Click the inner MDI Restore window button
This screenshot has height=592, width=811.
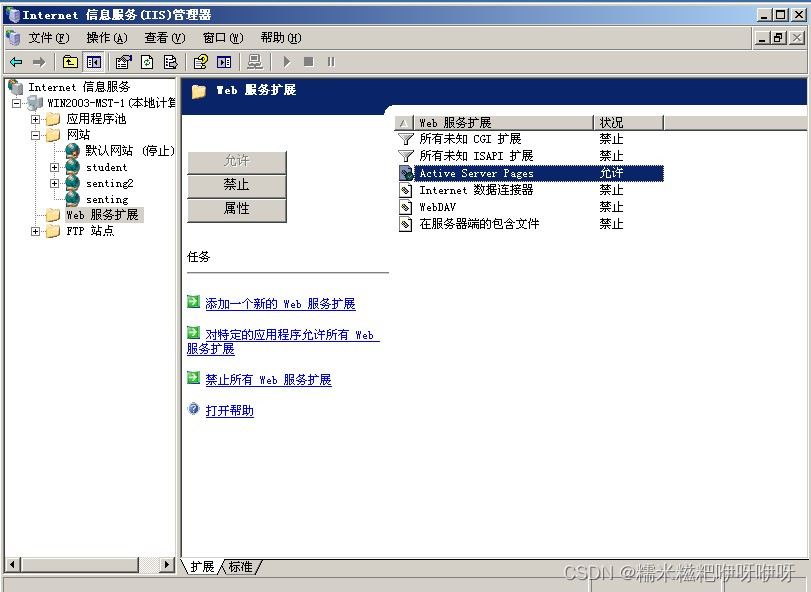tap(778, 38)
